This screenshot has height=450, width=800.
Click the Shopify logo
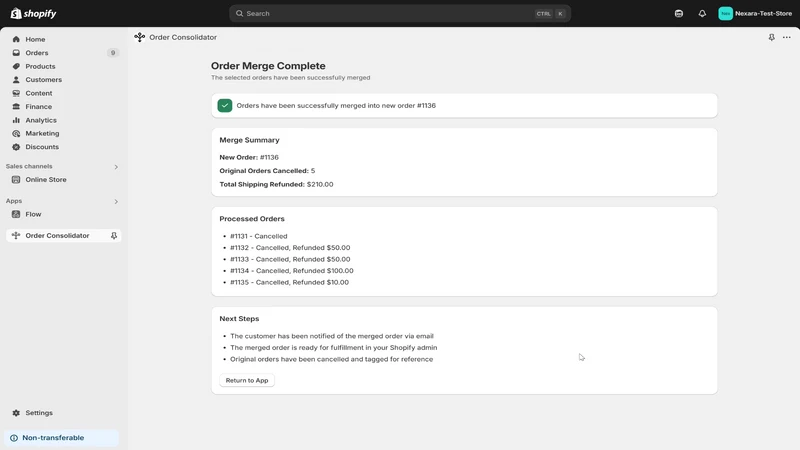(34, 14)
